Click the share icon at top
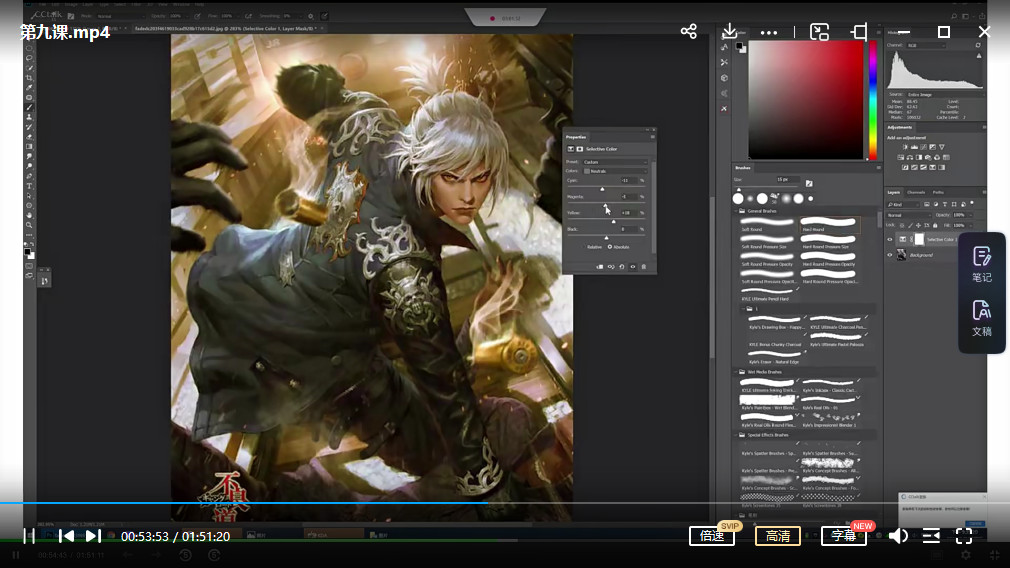The image size is (1010, 568). click(689, 31)
